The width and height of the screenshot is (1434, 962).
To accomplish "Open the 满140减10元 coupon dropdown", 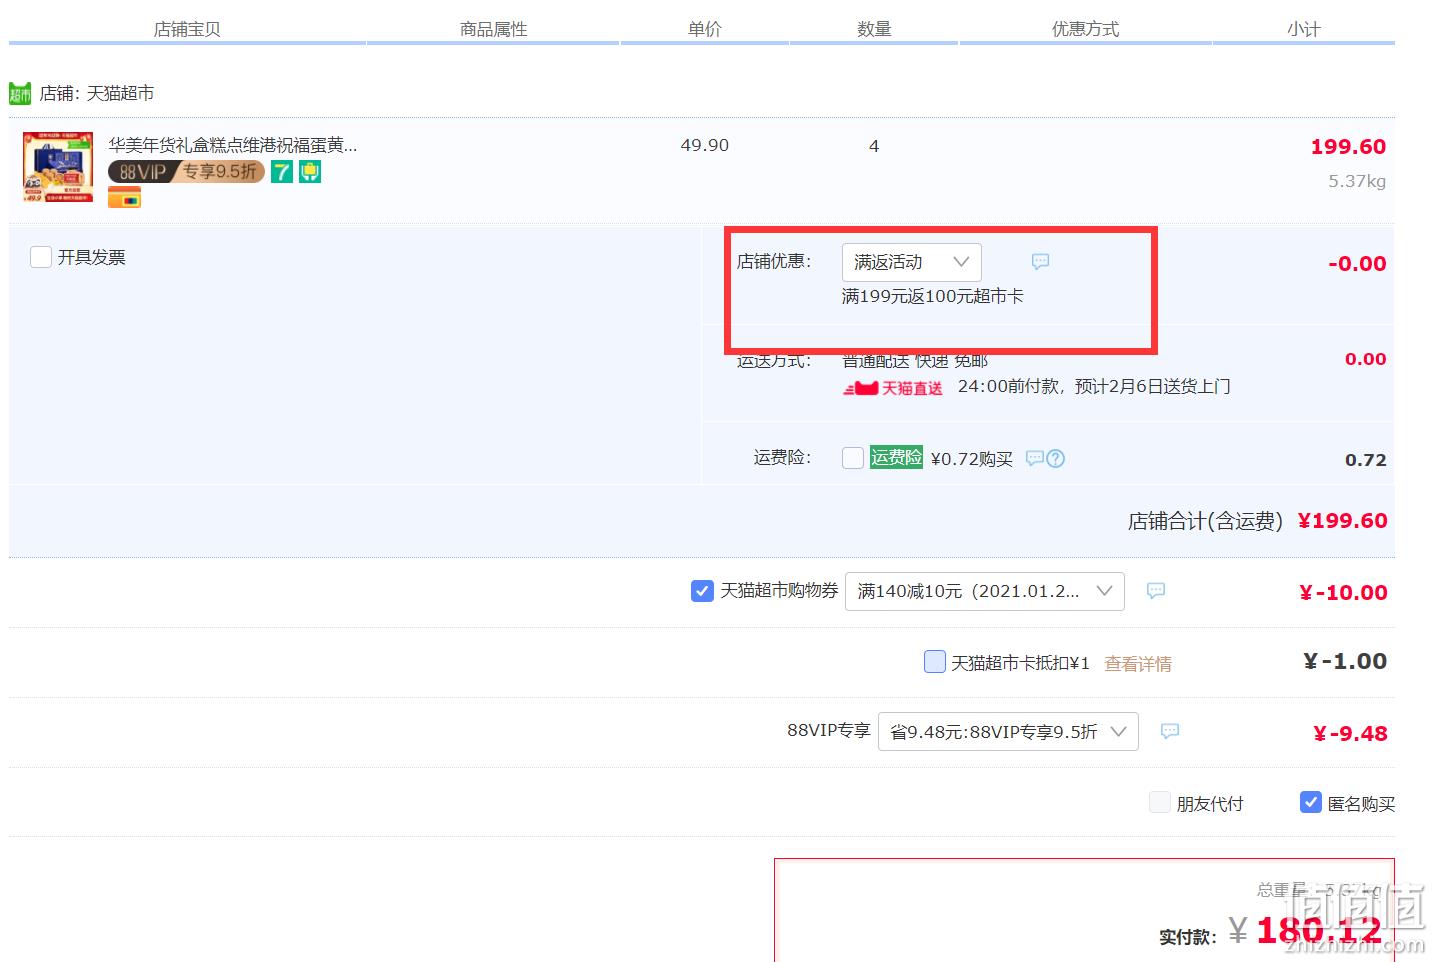I will point(985,591).
